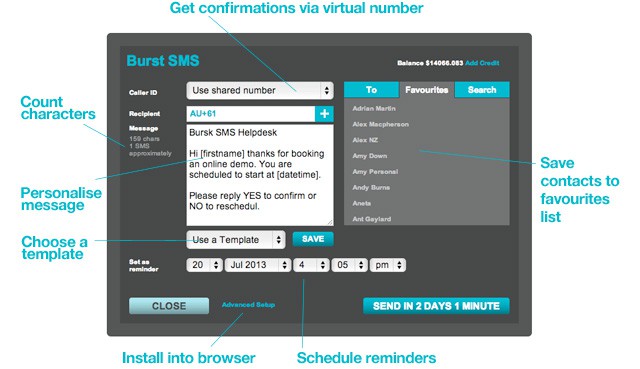Select contact Alex Macpherson
The height and width of the screenshot is (369, 640).
pos(380,124)
